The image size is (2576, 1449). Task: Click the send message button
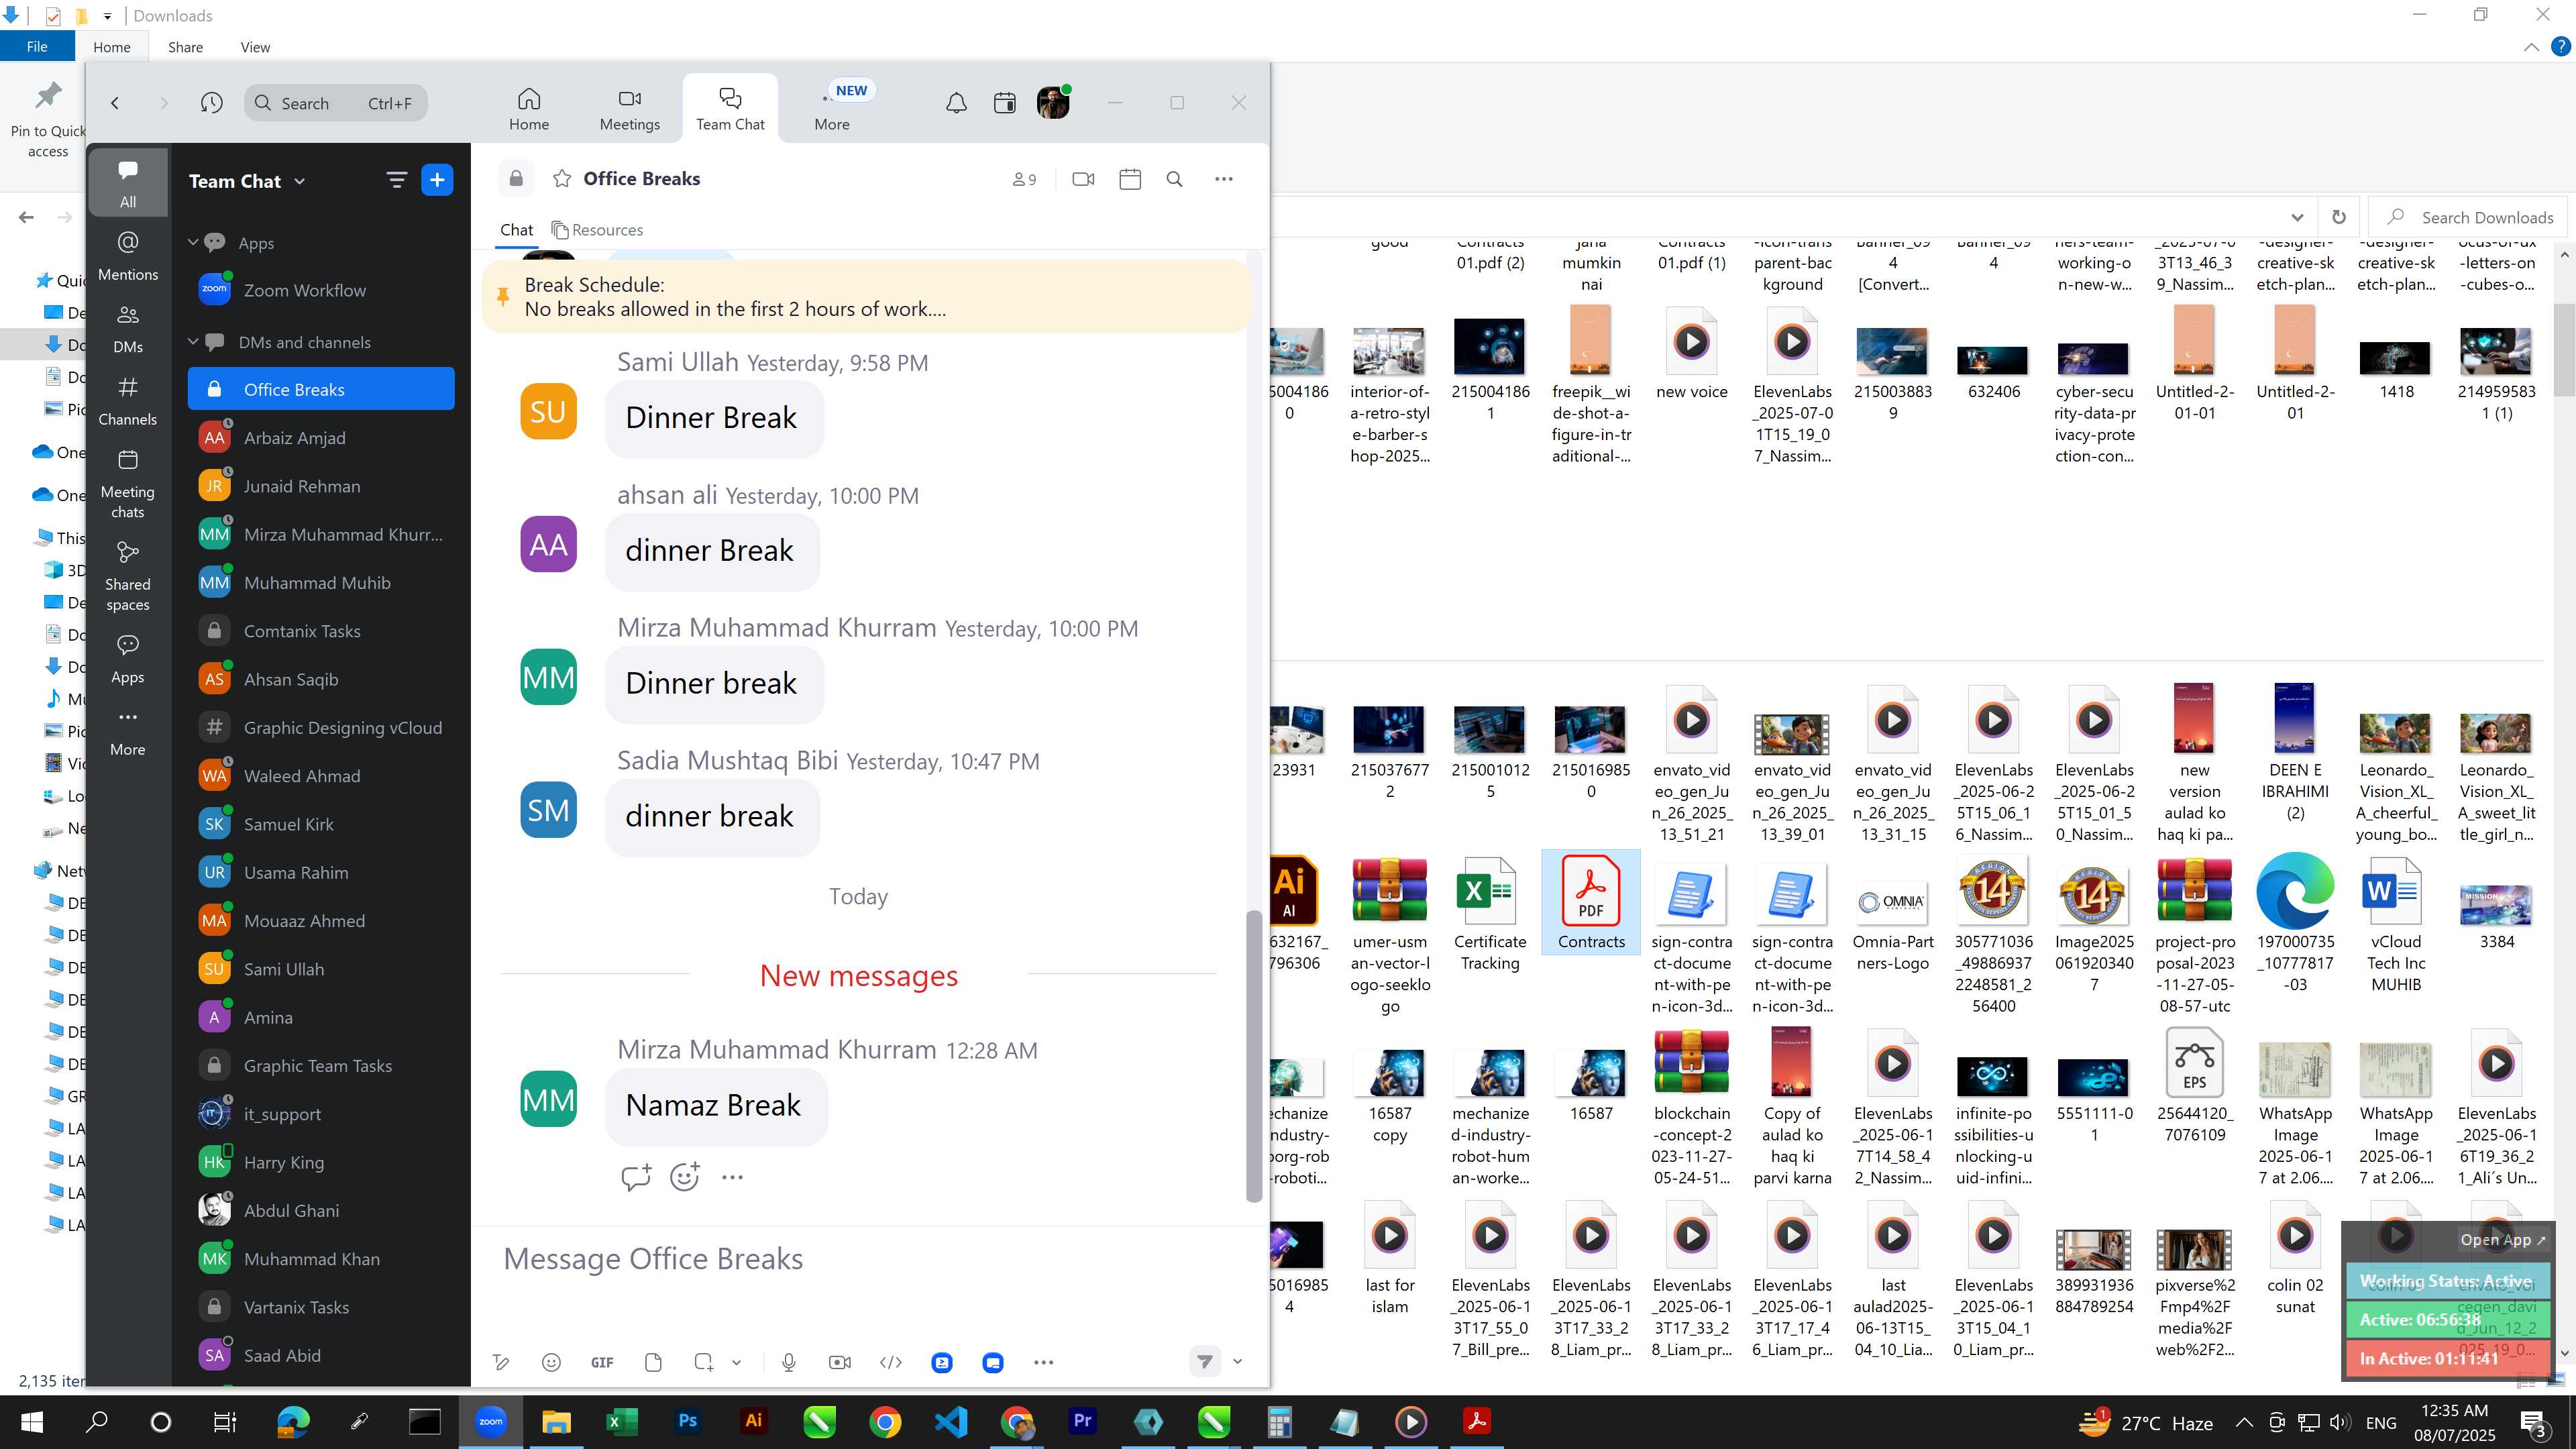point(1205,1361)
